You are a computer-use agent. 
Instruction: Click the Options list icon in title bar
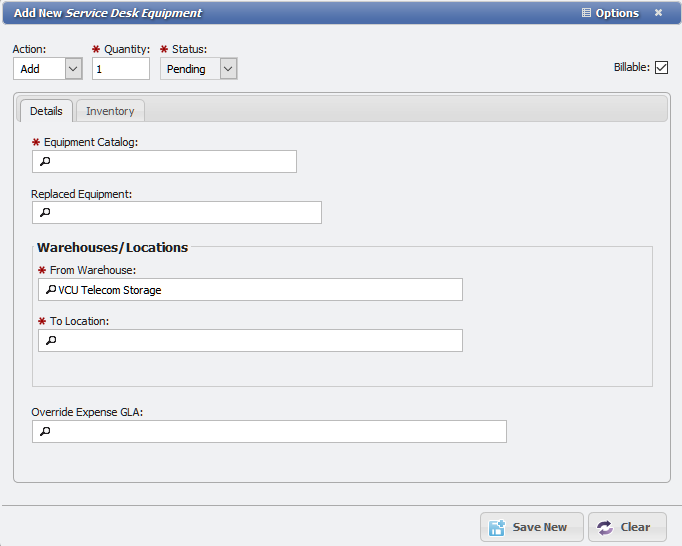click(586, 13)
